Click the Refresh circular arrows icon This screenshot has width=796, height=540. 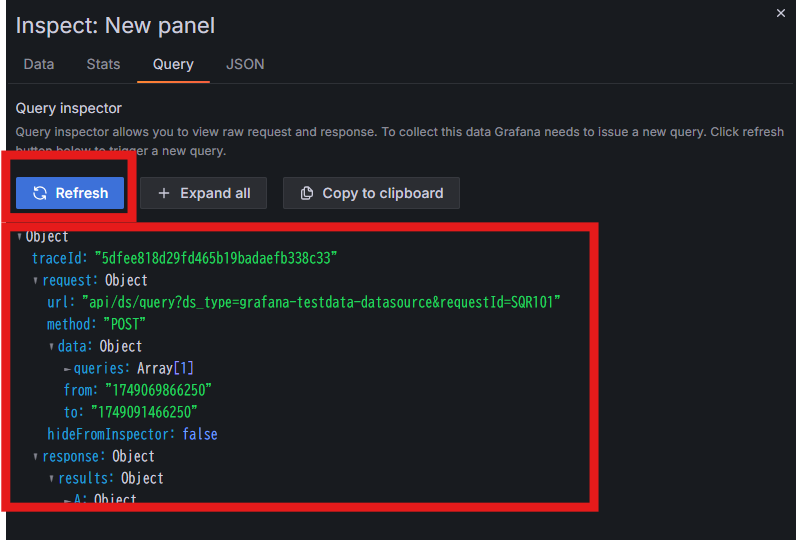(x=40, y=193)
